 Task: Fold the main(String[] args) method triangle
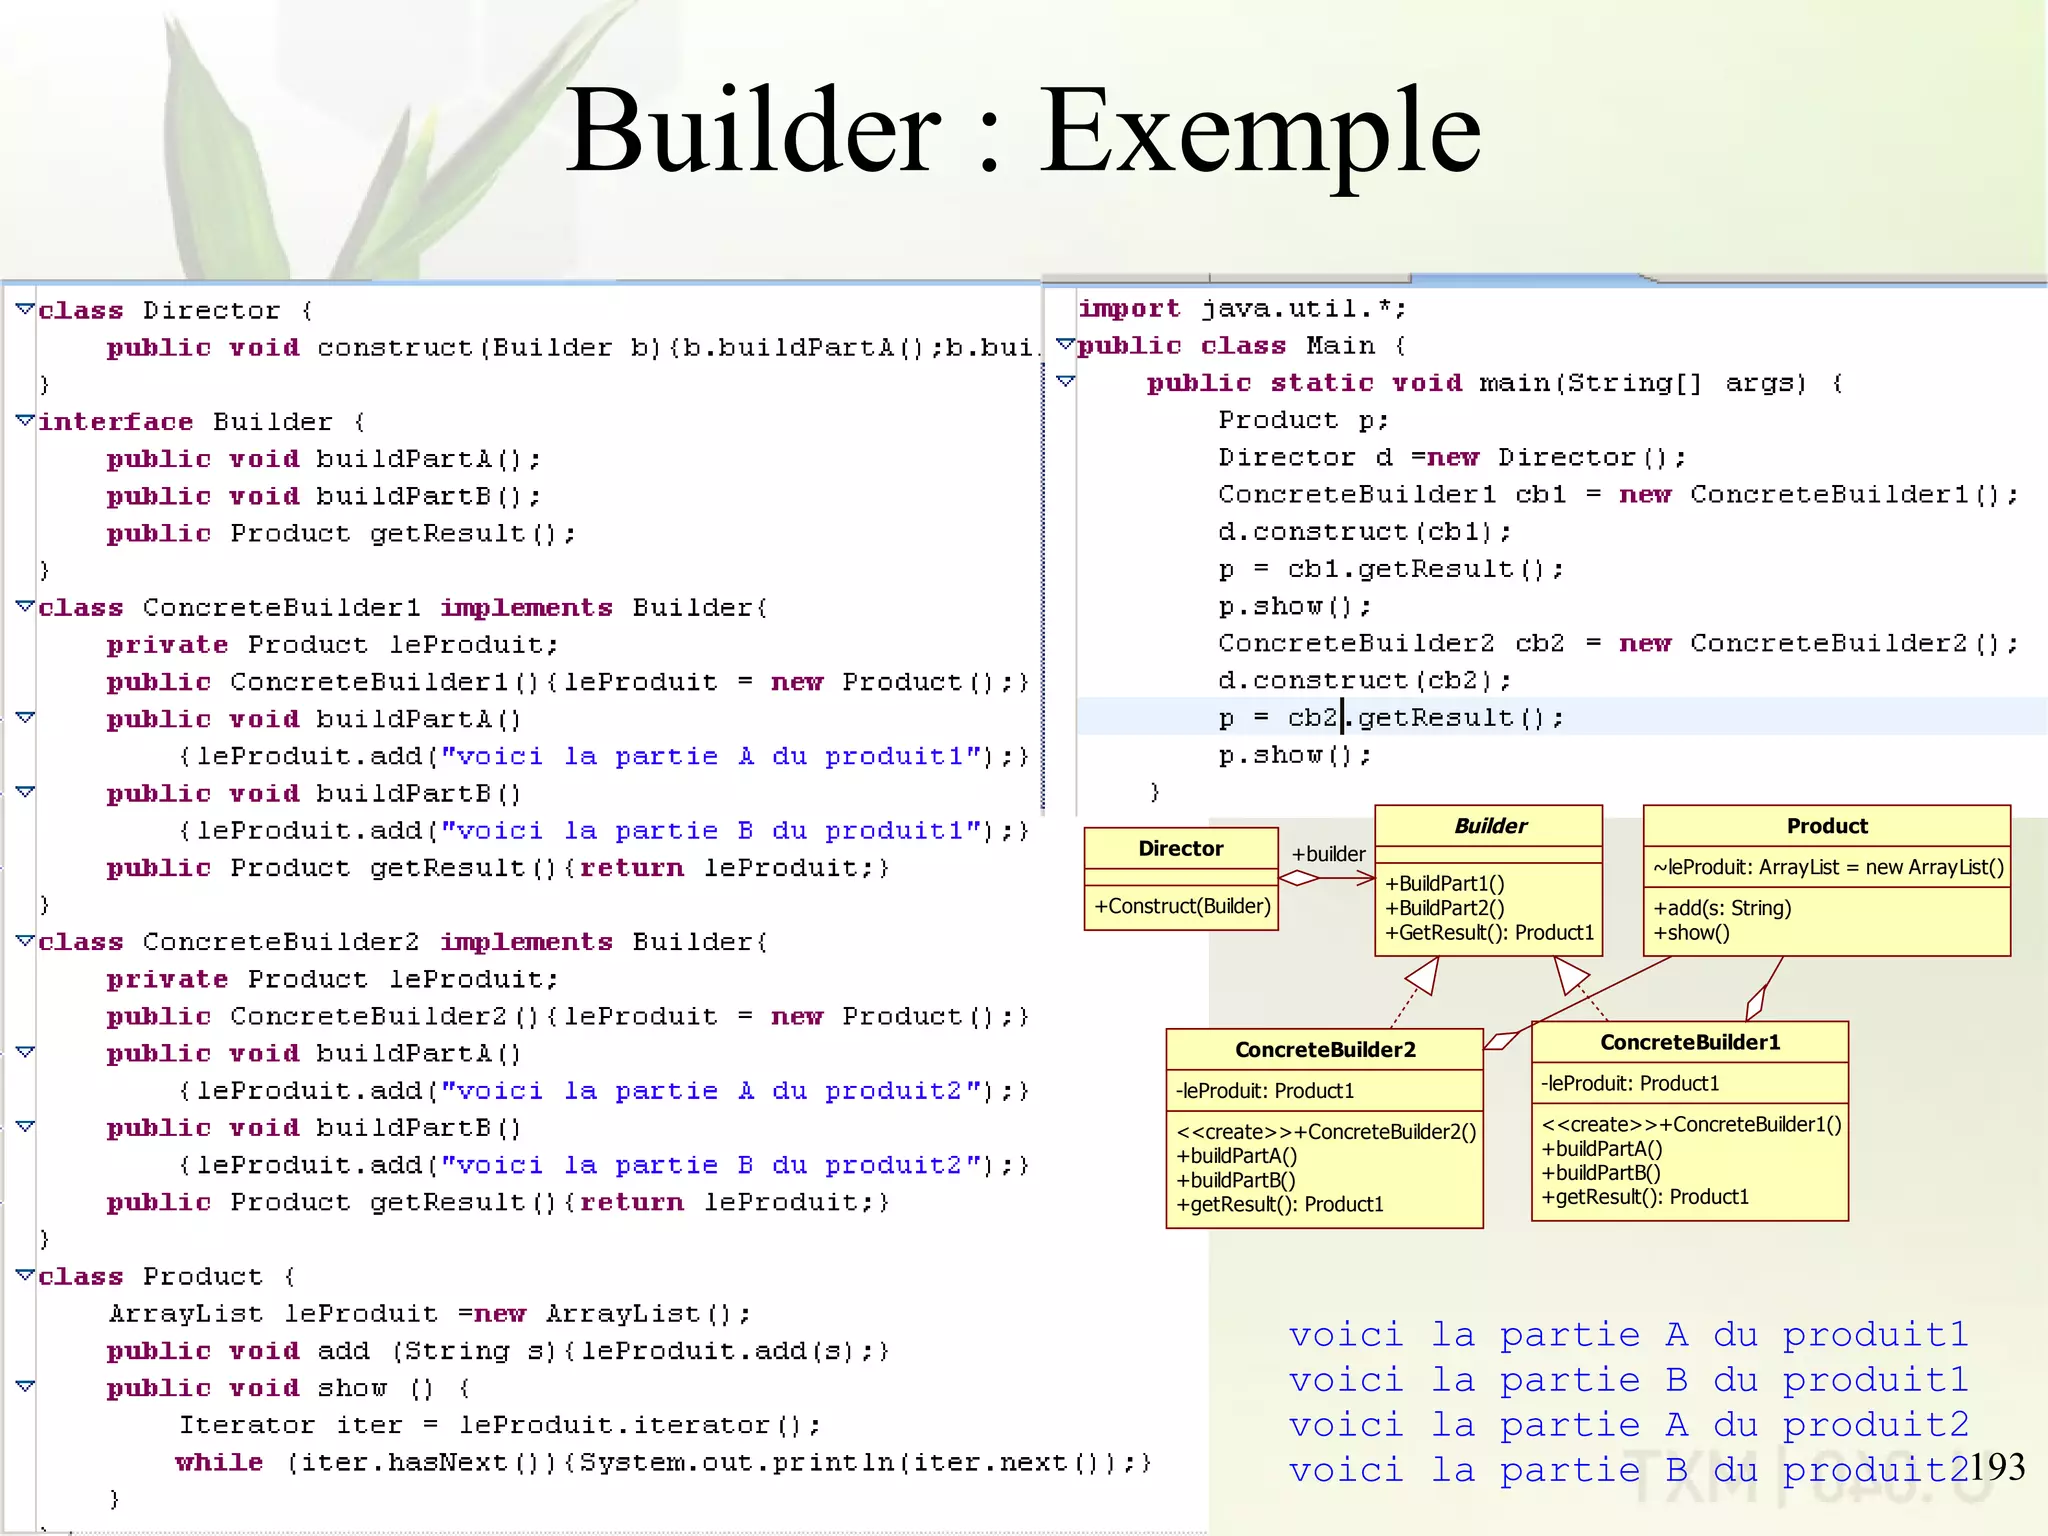(x=1066, y=381)
